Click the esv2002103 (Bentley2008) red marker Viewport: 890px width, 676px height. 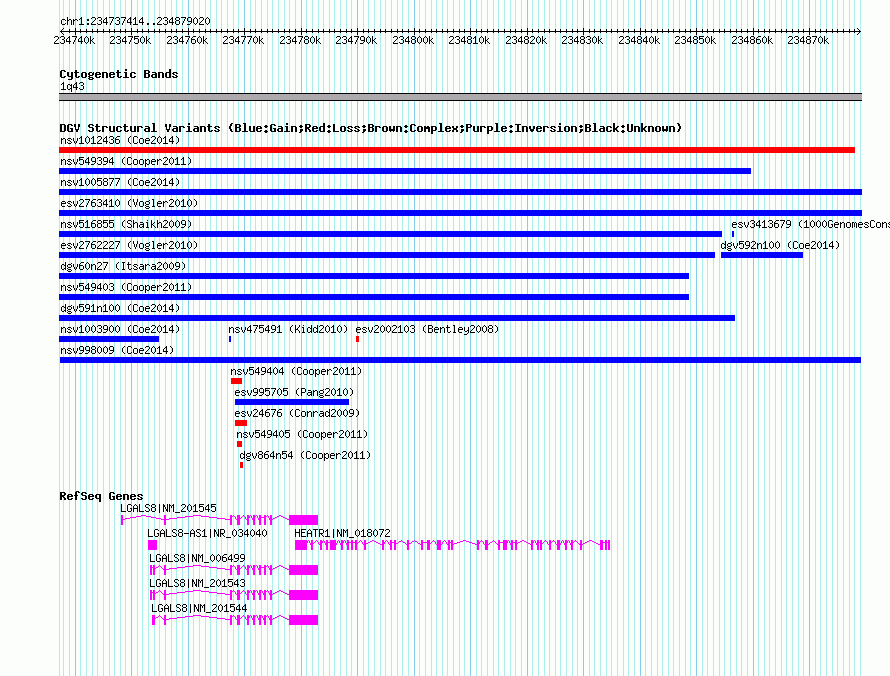tap(357, 339)
